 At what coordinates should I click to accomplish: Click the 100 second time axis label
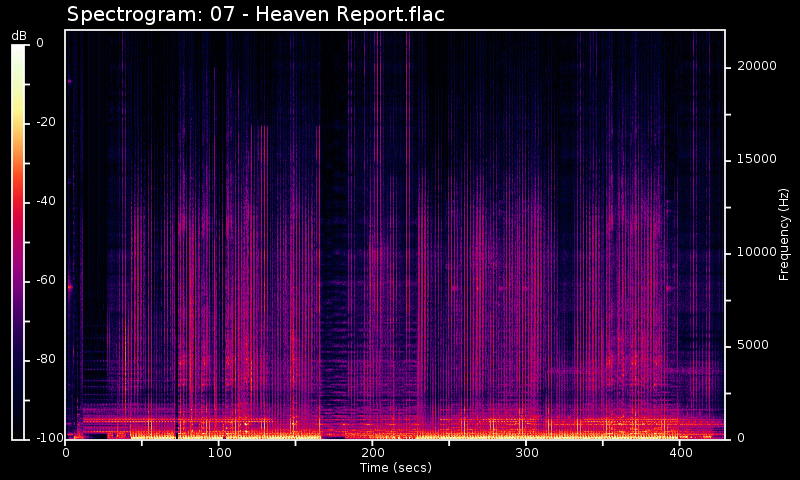click(219, 453)
